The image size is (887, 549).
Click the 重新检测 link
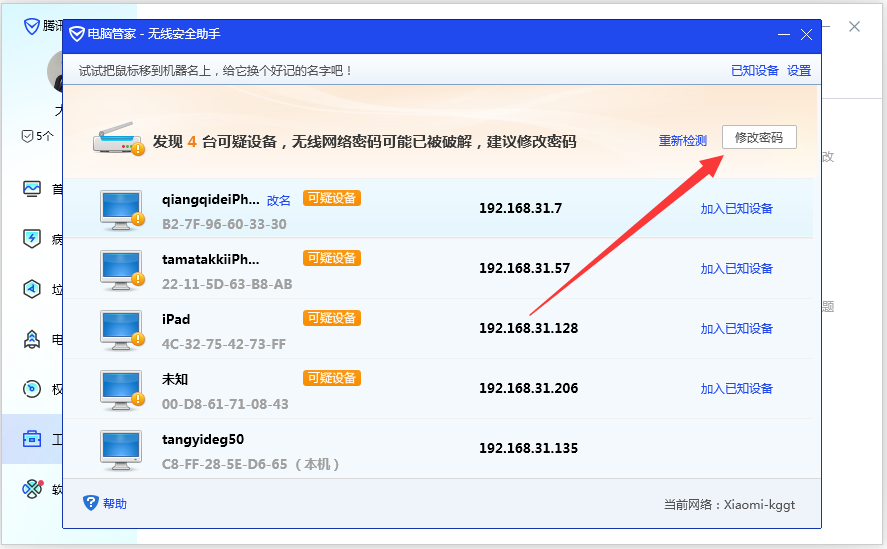click(683, 141)
